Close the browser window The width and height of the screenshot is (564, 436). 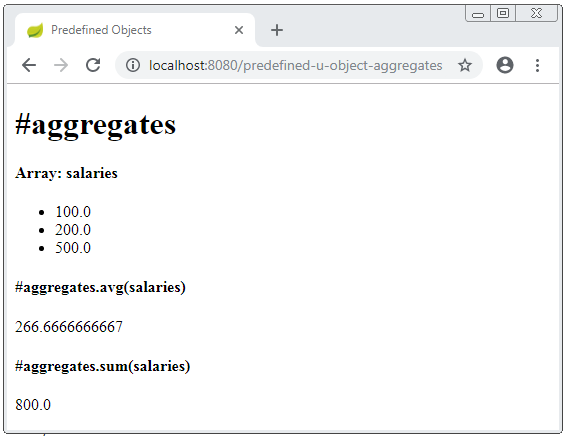click(536, 14)
